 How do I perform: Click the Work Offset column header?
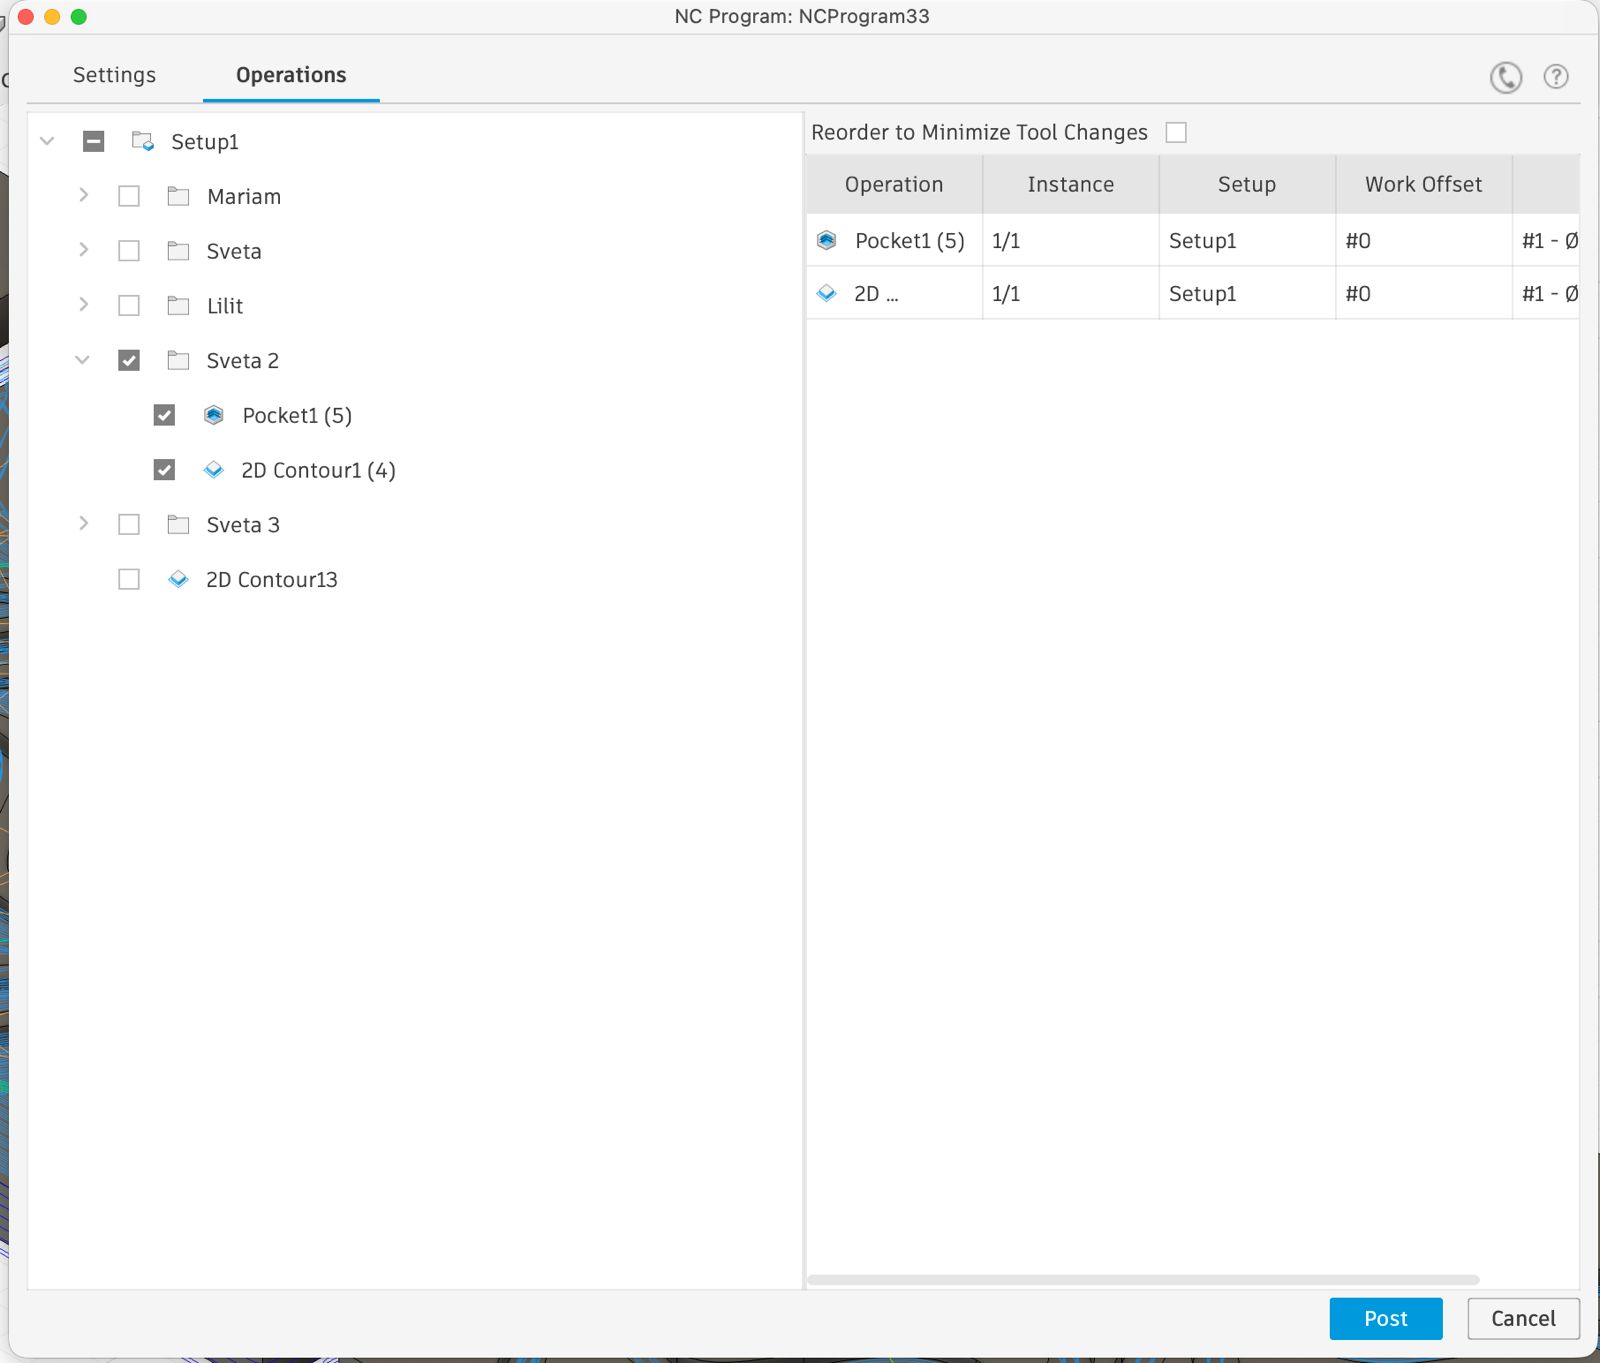click(1422, 185)
